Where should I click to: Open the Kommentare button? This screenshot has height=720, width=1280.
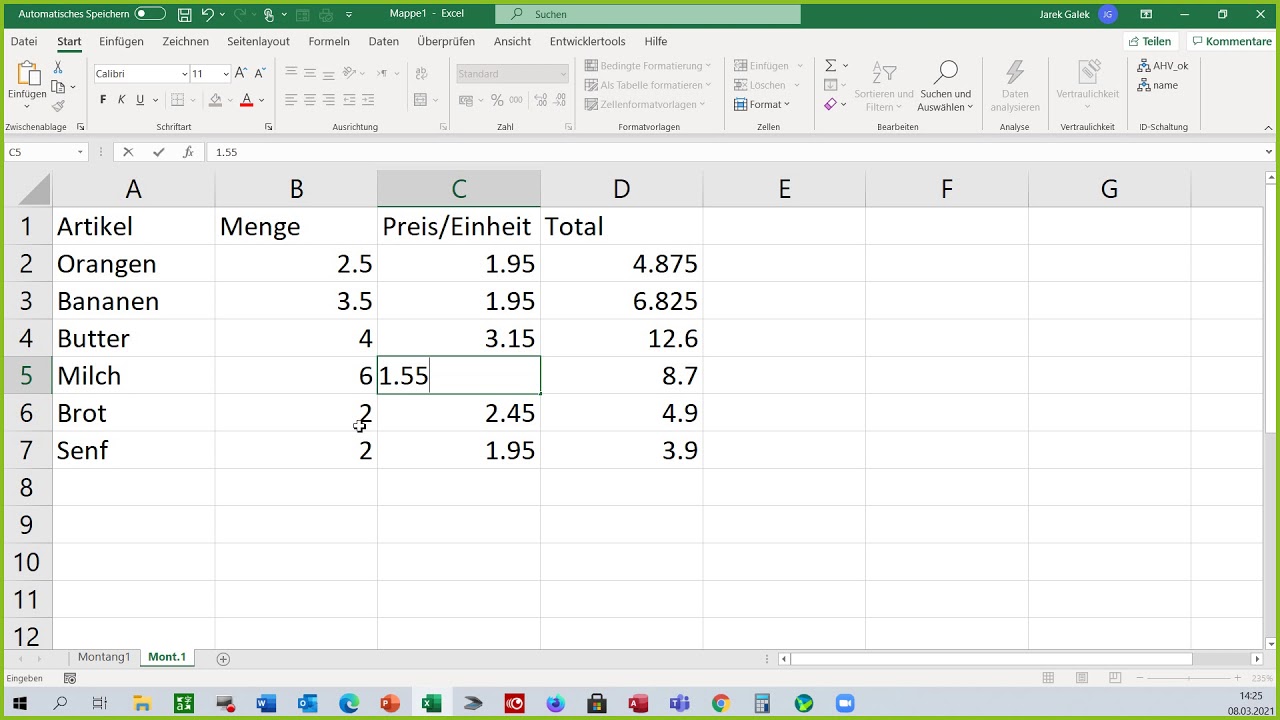coord(1230,41)
